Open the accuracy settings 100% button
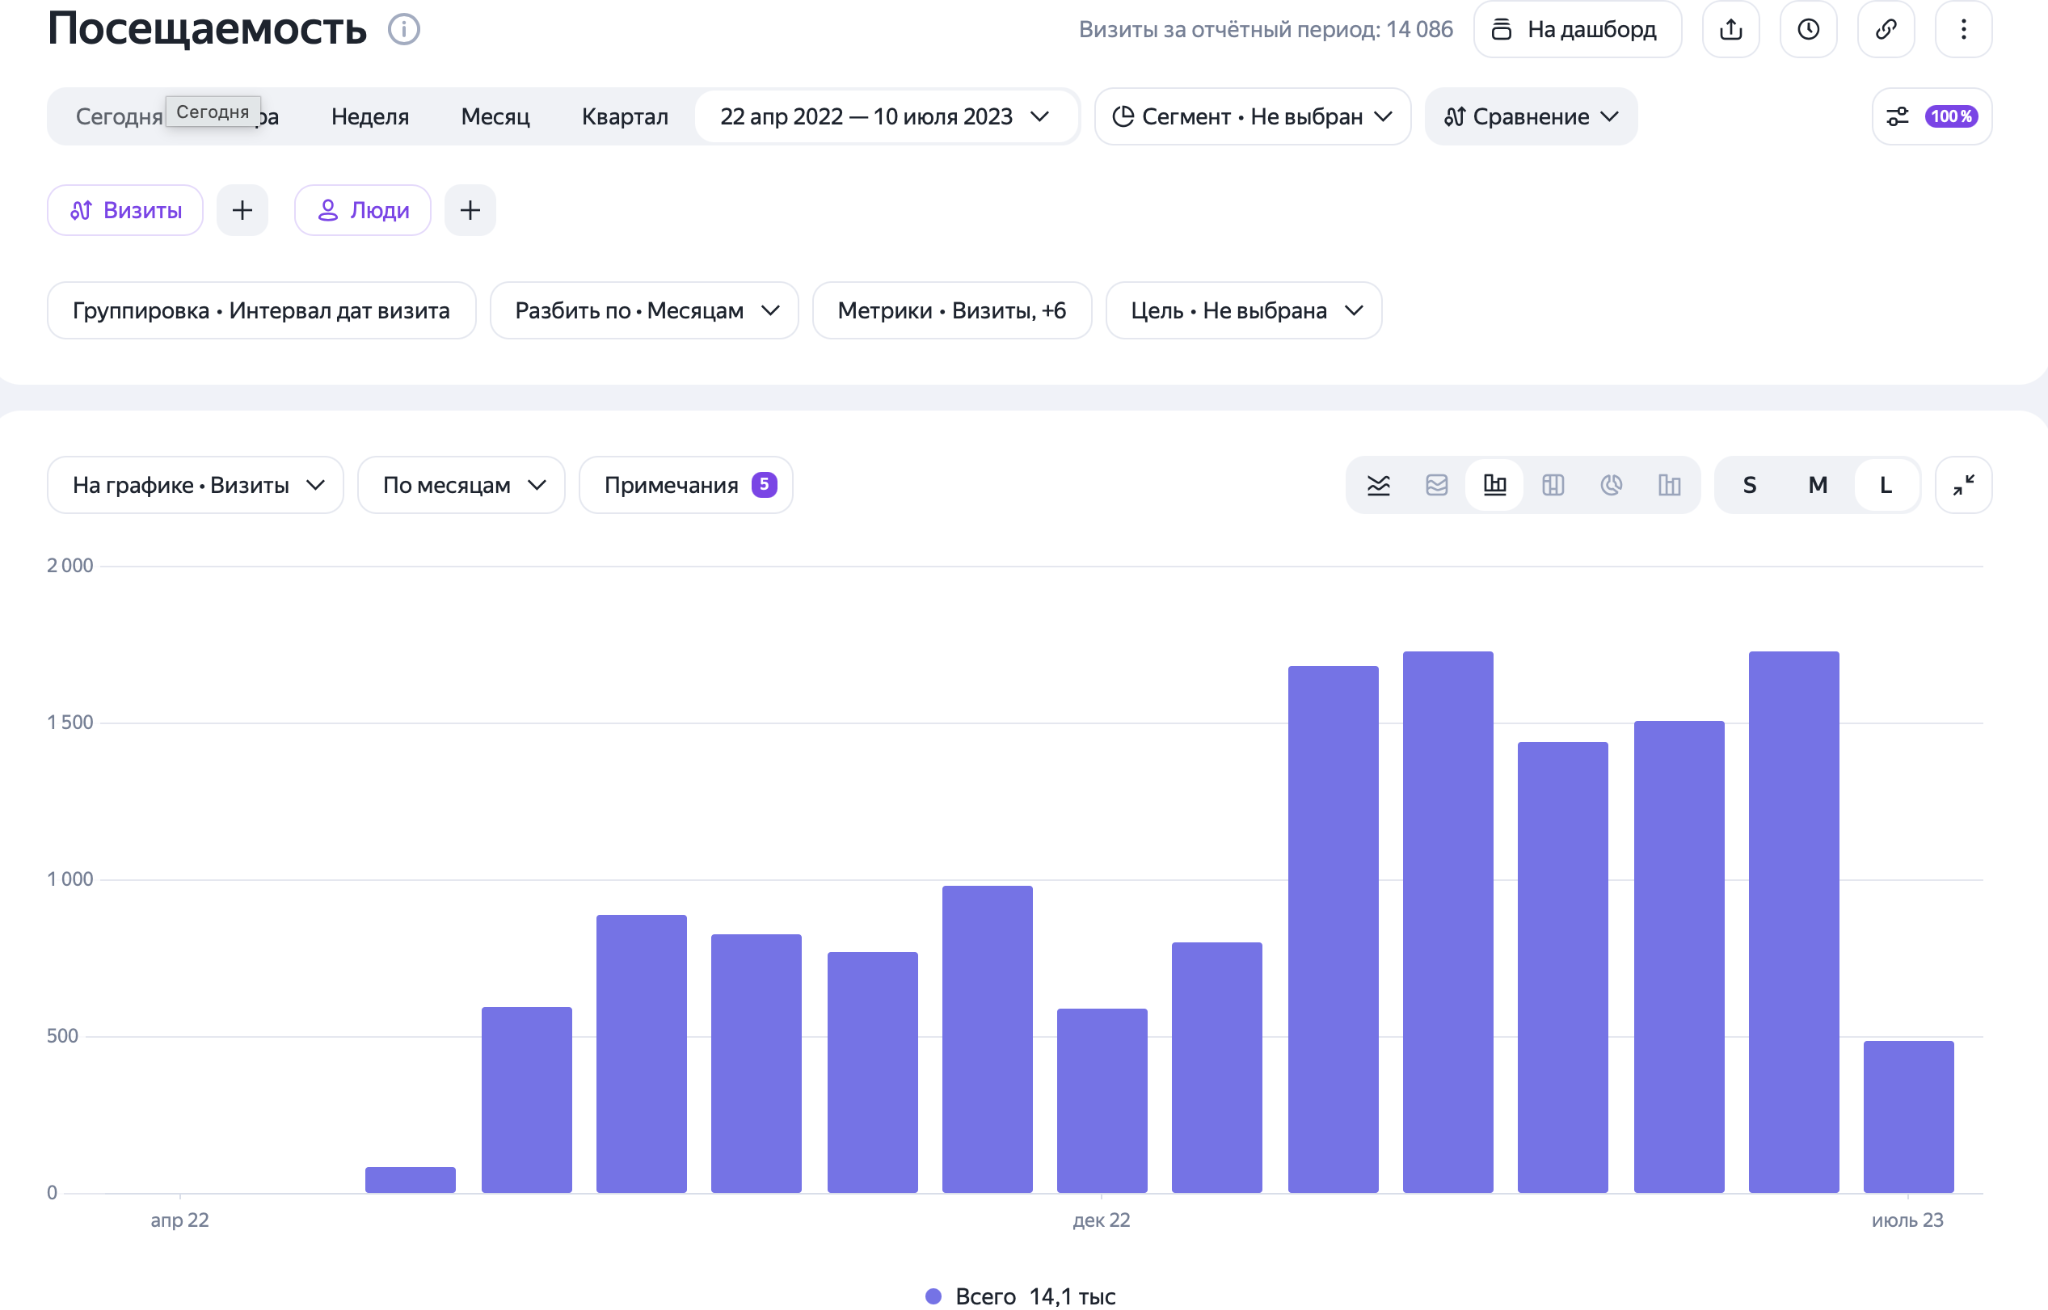The height and width of the screenshot is (1310, 2048). point(1932,116)
